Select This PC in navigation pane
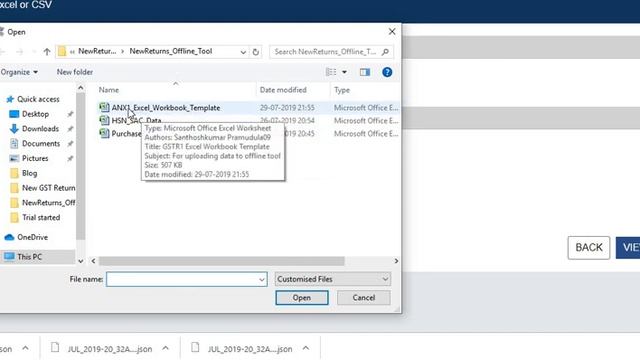This screenshot has height=360, width=640. pos(29,257)
